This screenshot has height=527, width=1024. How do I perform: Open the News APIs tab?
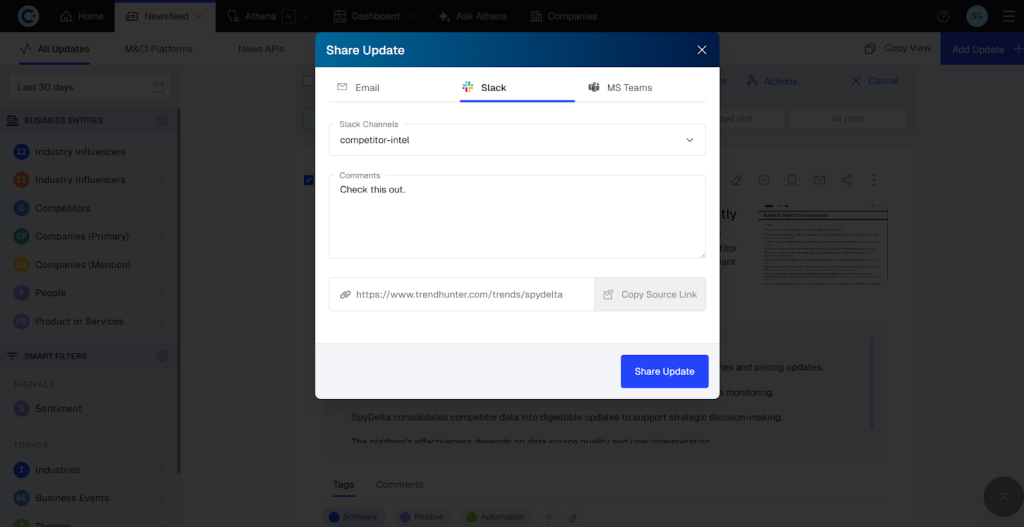click(261, 49)
